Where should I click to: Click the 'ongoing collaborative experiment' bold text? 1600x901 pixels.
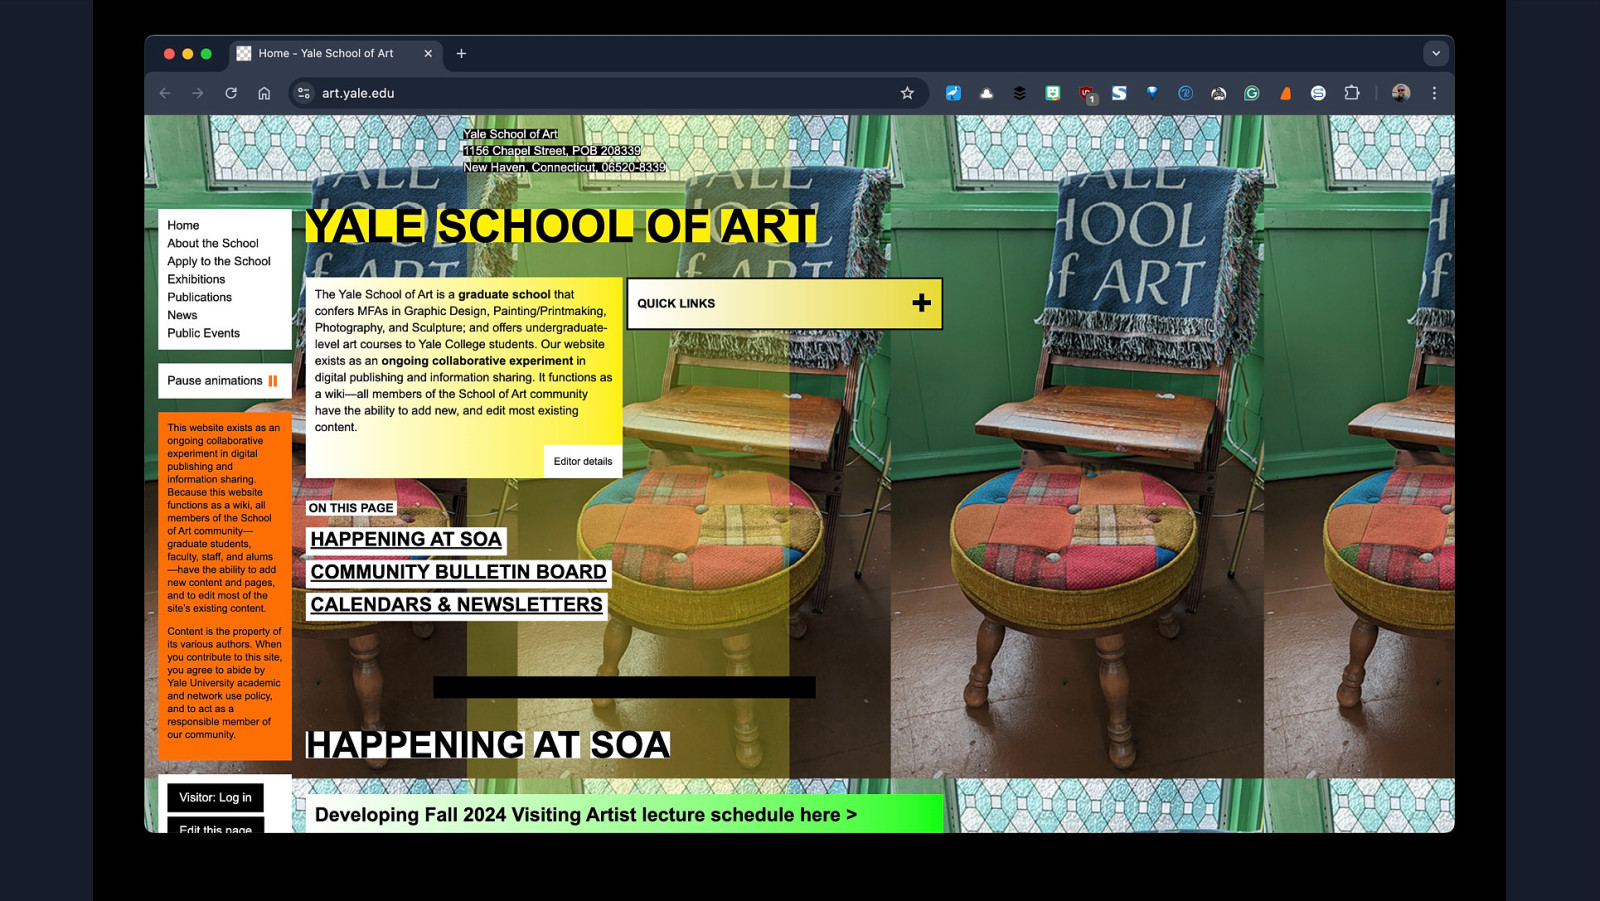click(x=477, y=361)
